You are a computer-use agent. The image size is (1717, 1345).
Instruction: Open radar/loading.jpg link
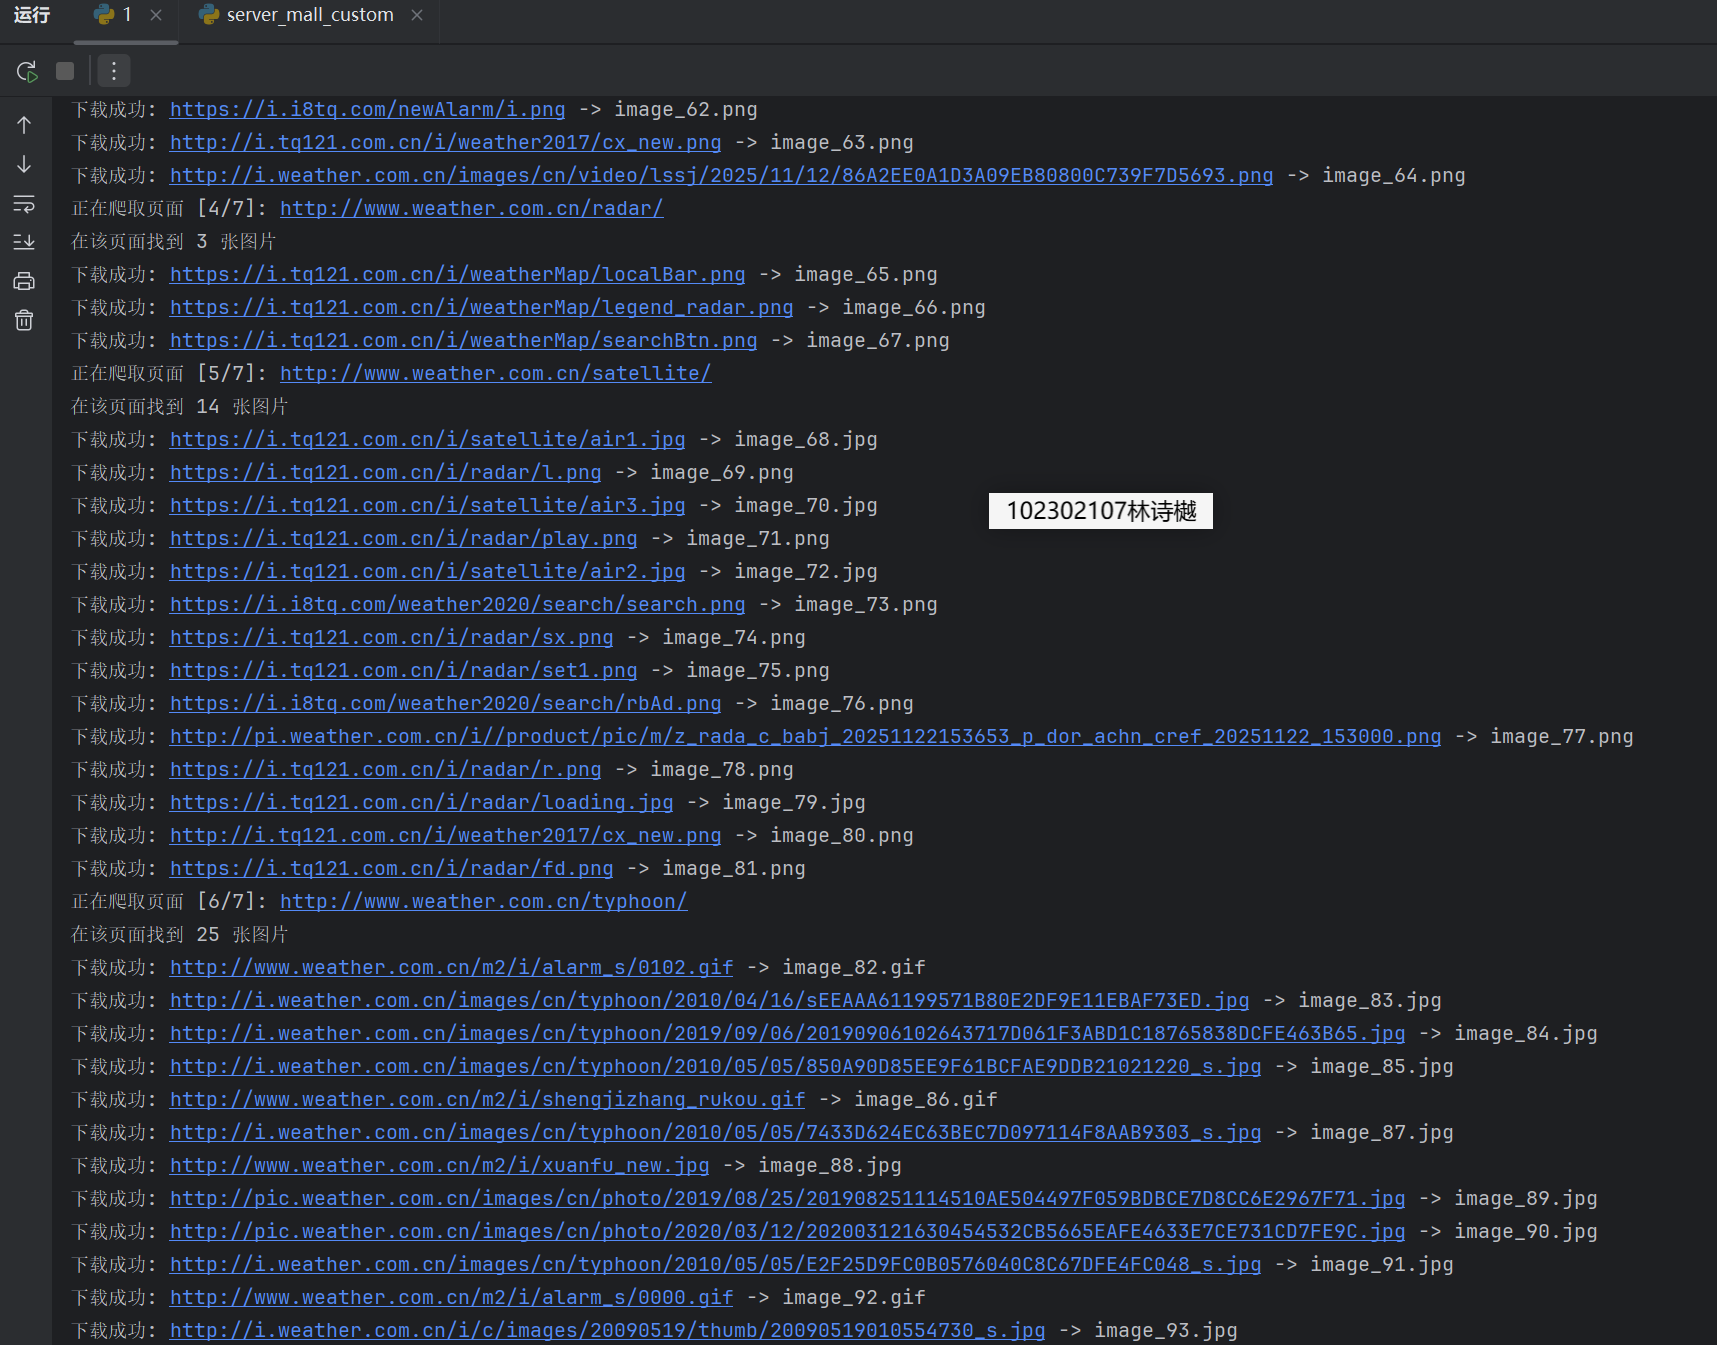pos(421,802)
